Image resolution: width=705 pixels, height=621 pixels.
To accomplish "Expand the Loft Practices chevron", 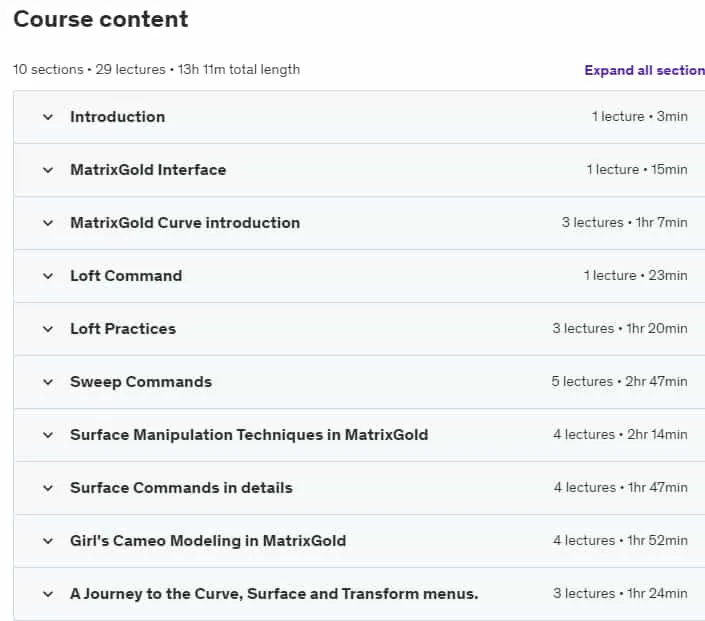I will click(48, 329).
